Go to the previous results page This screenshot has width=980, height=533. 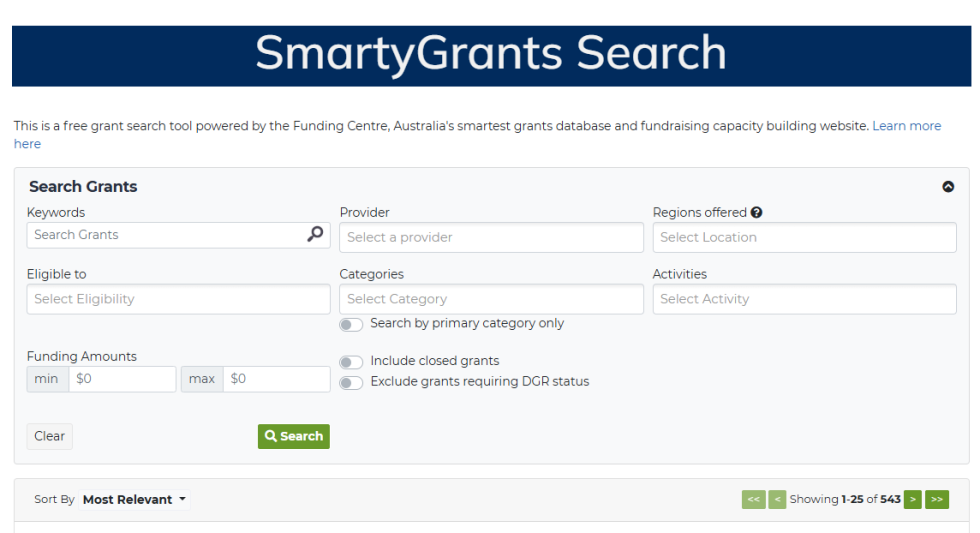tap(777, 499)
